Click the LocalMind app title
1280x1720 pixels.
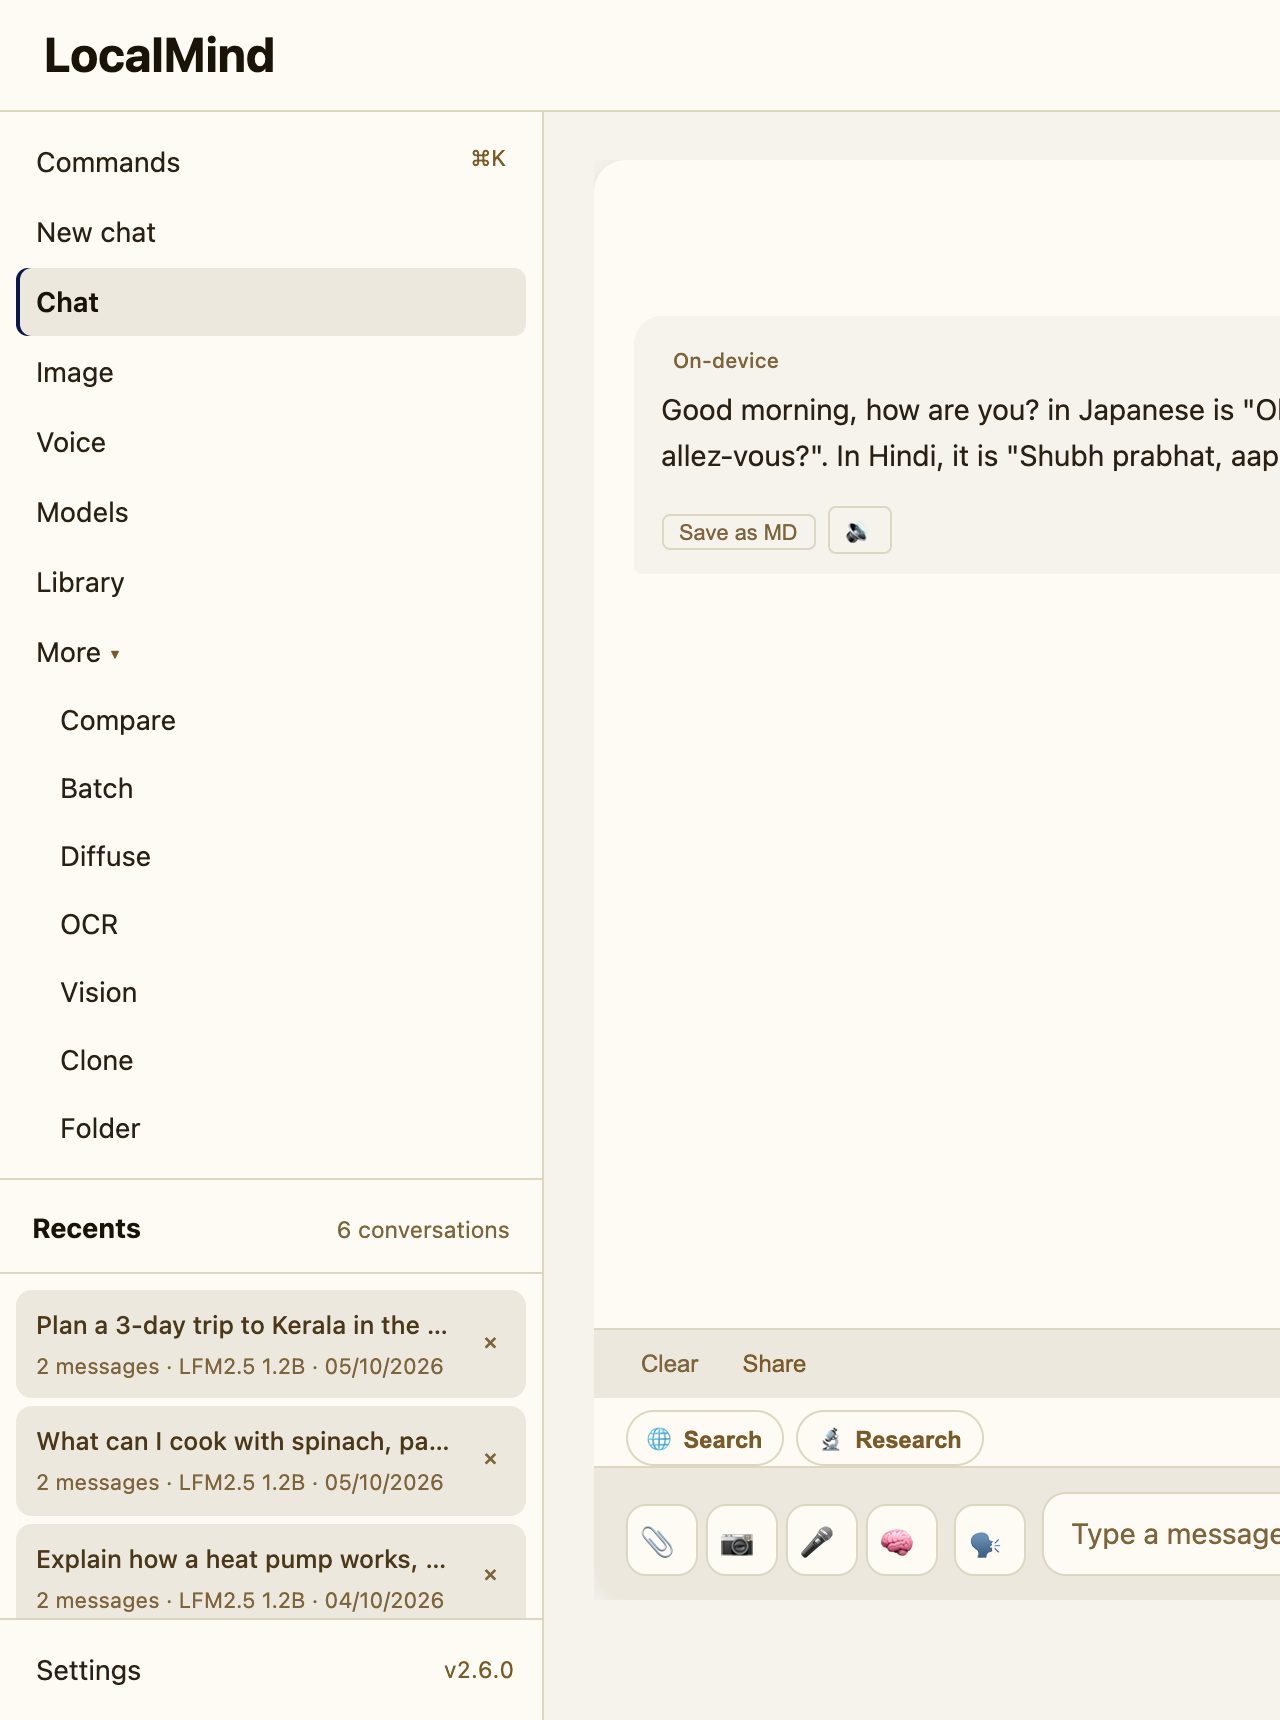click(159, 55)
